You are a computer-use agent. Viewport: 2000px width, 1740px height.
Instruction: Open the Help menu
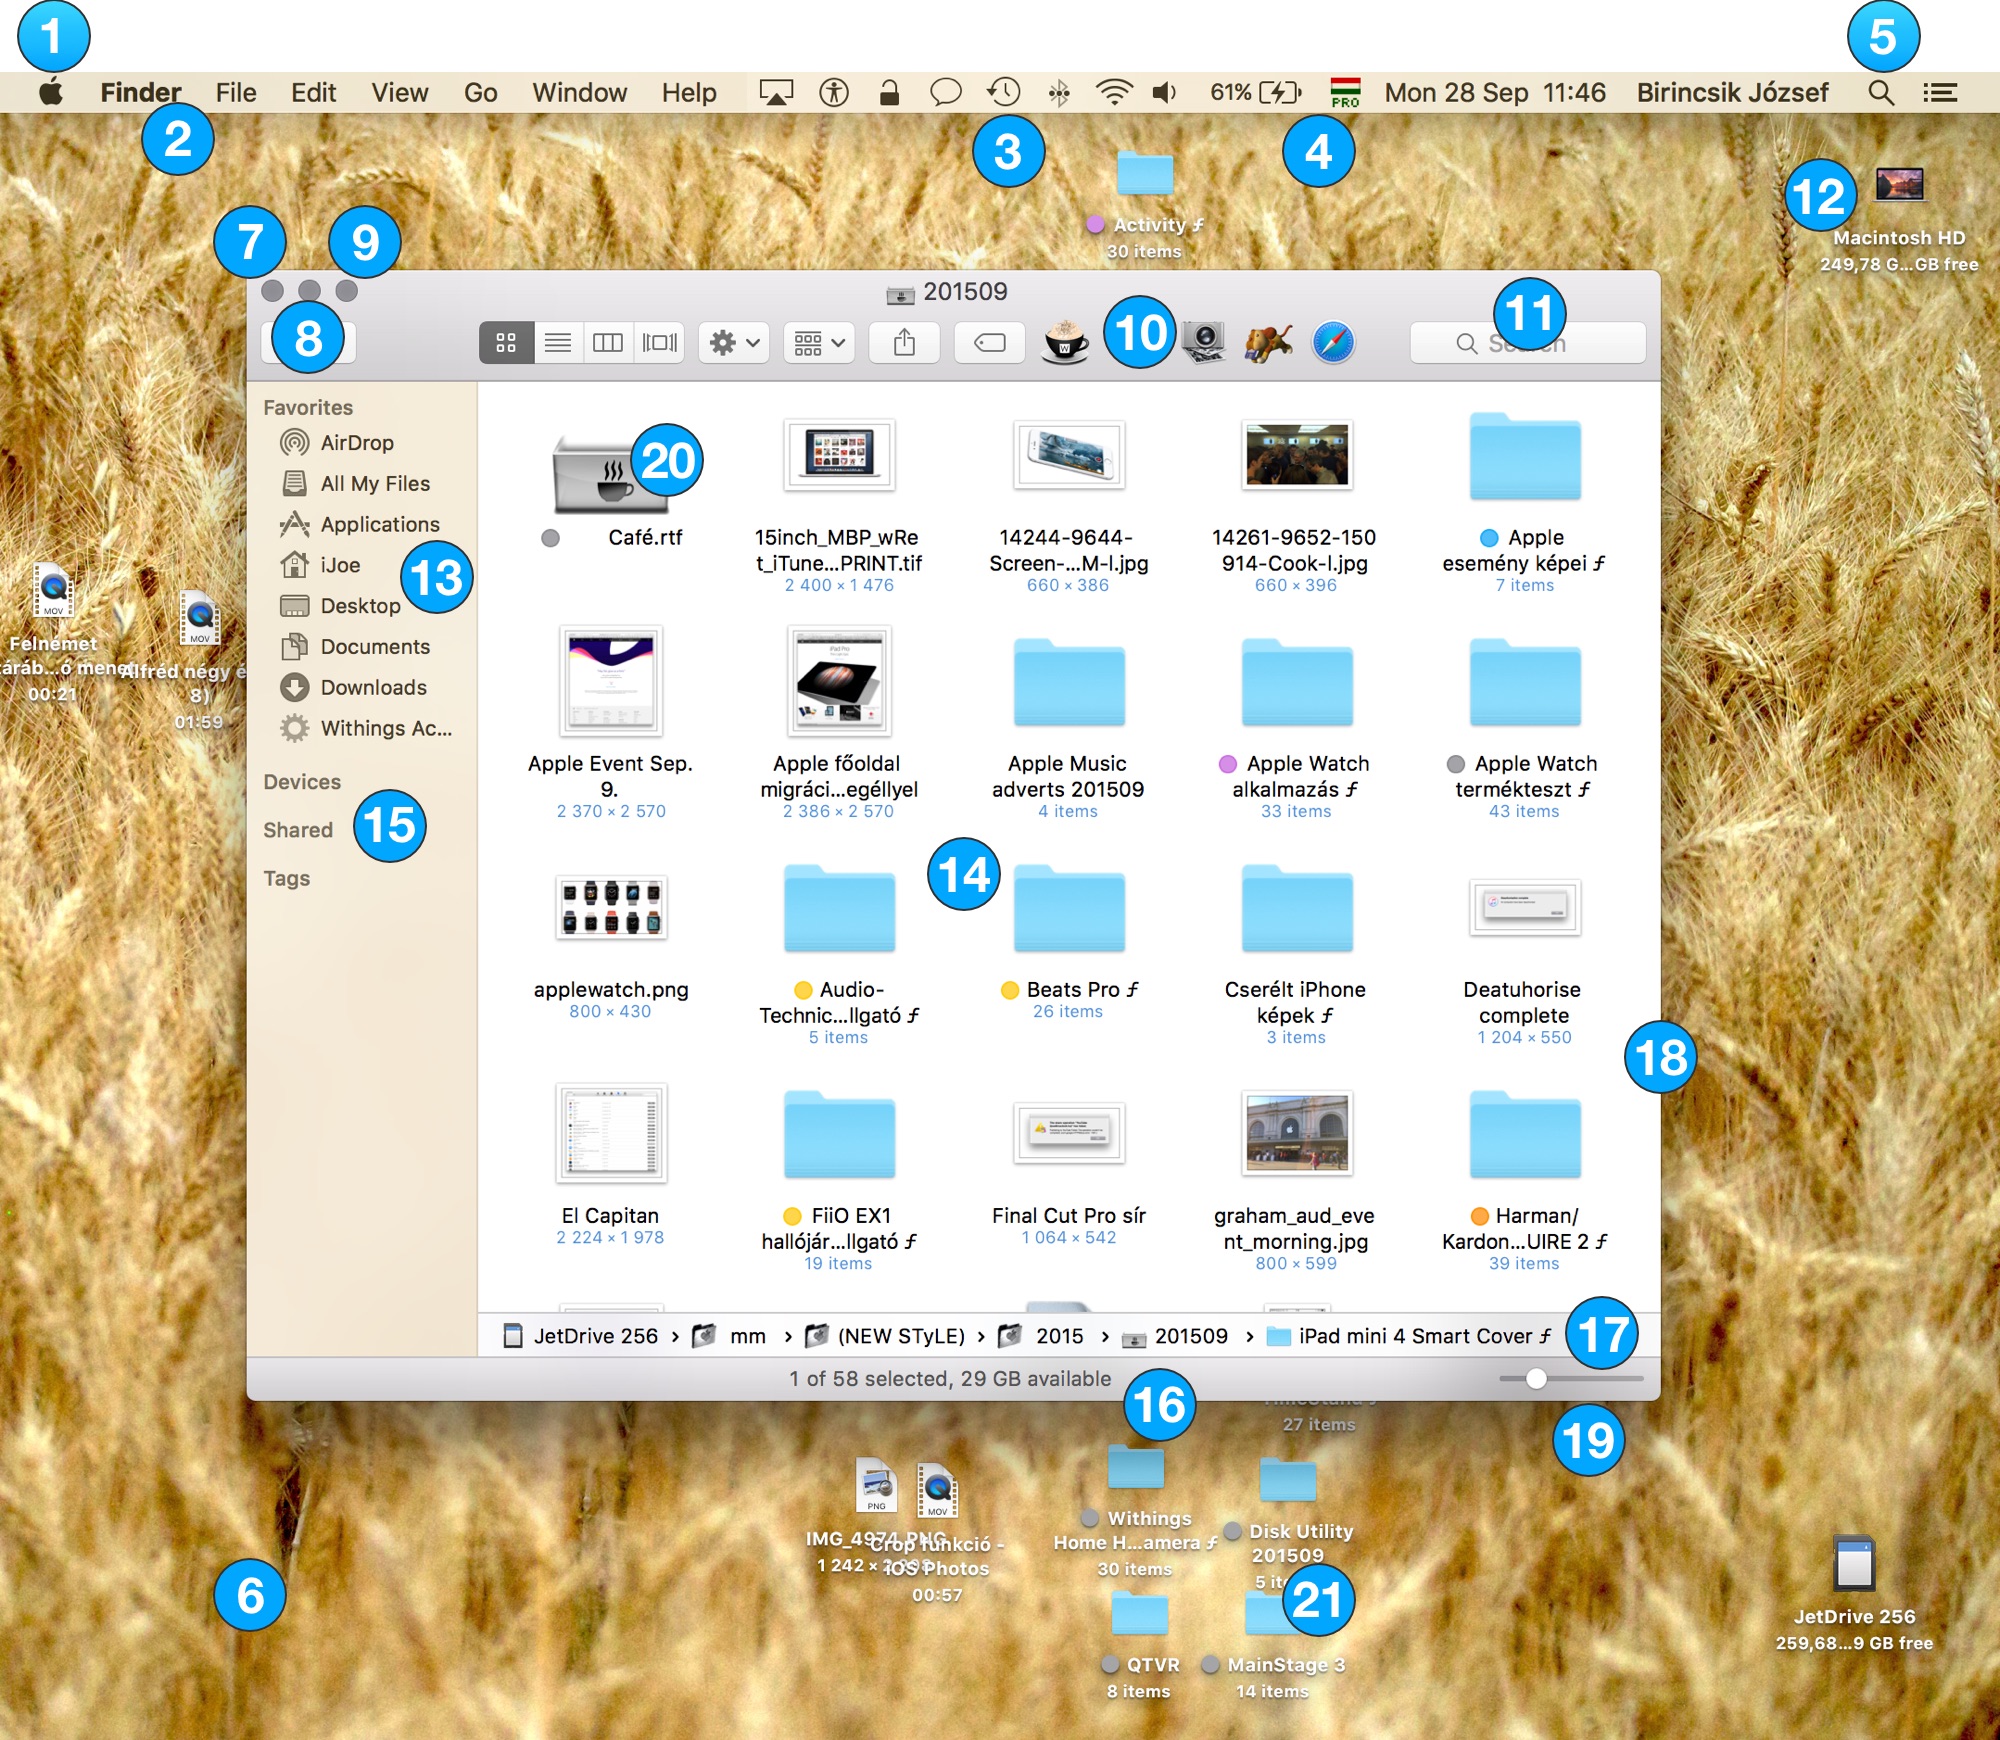(689, 93)
